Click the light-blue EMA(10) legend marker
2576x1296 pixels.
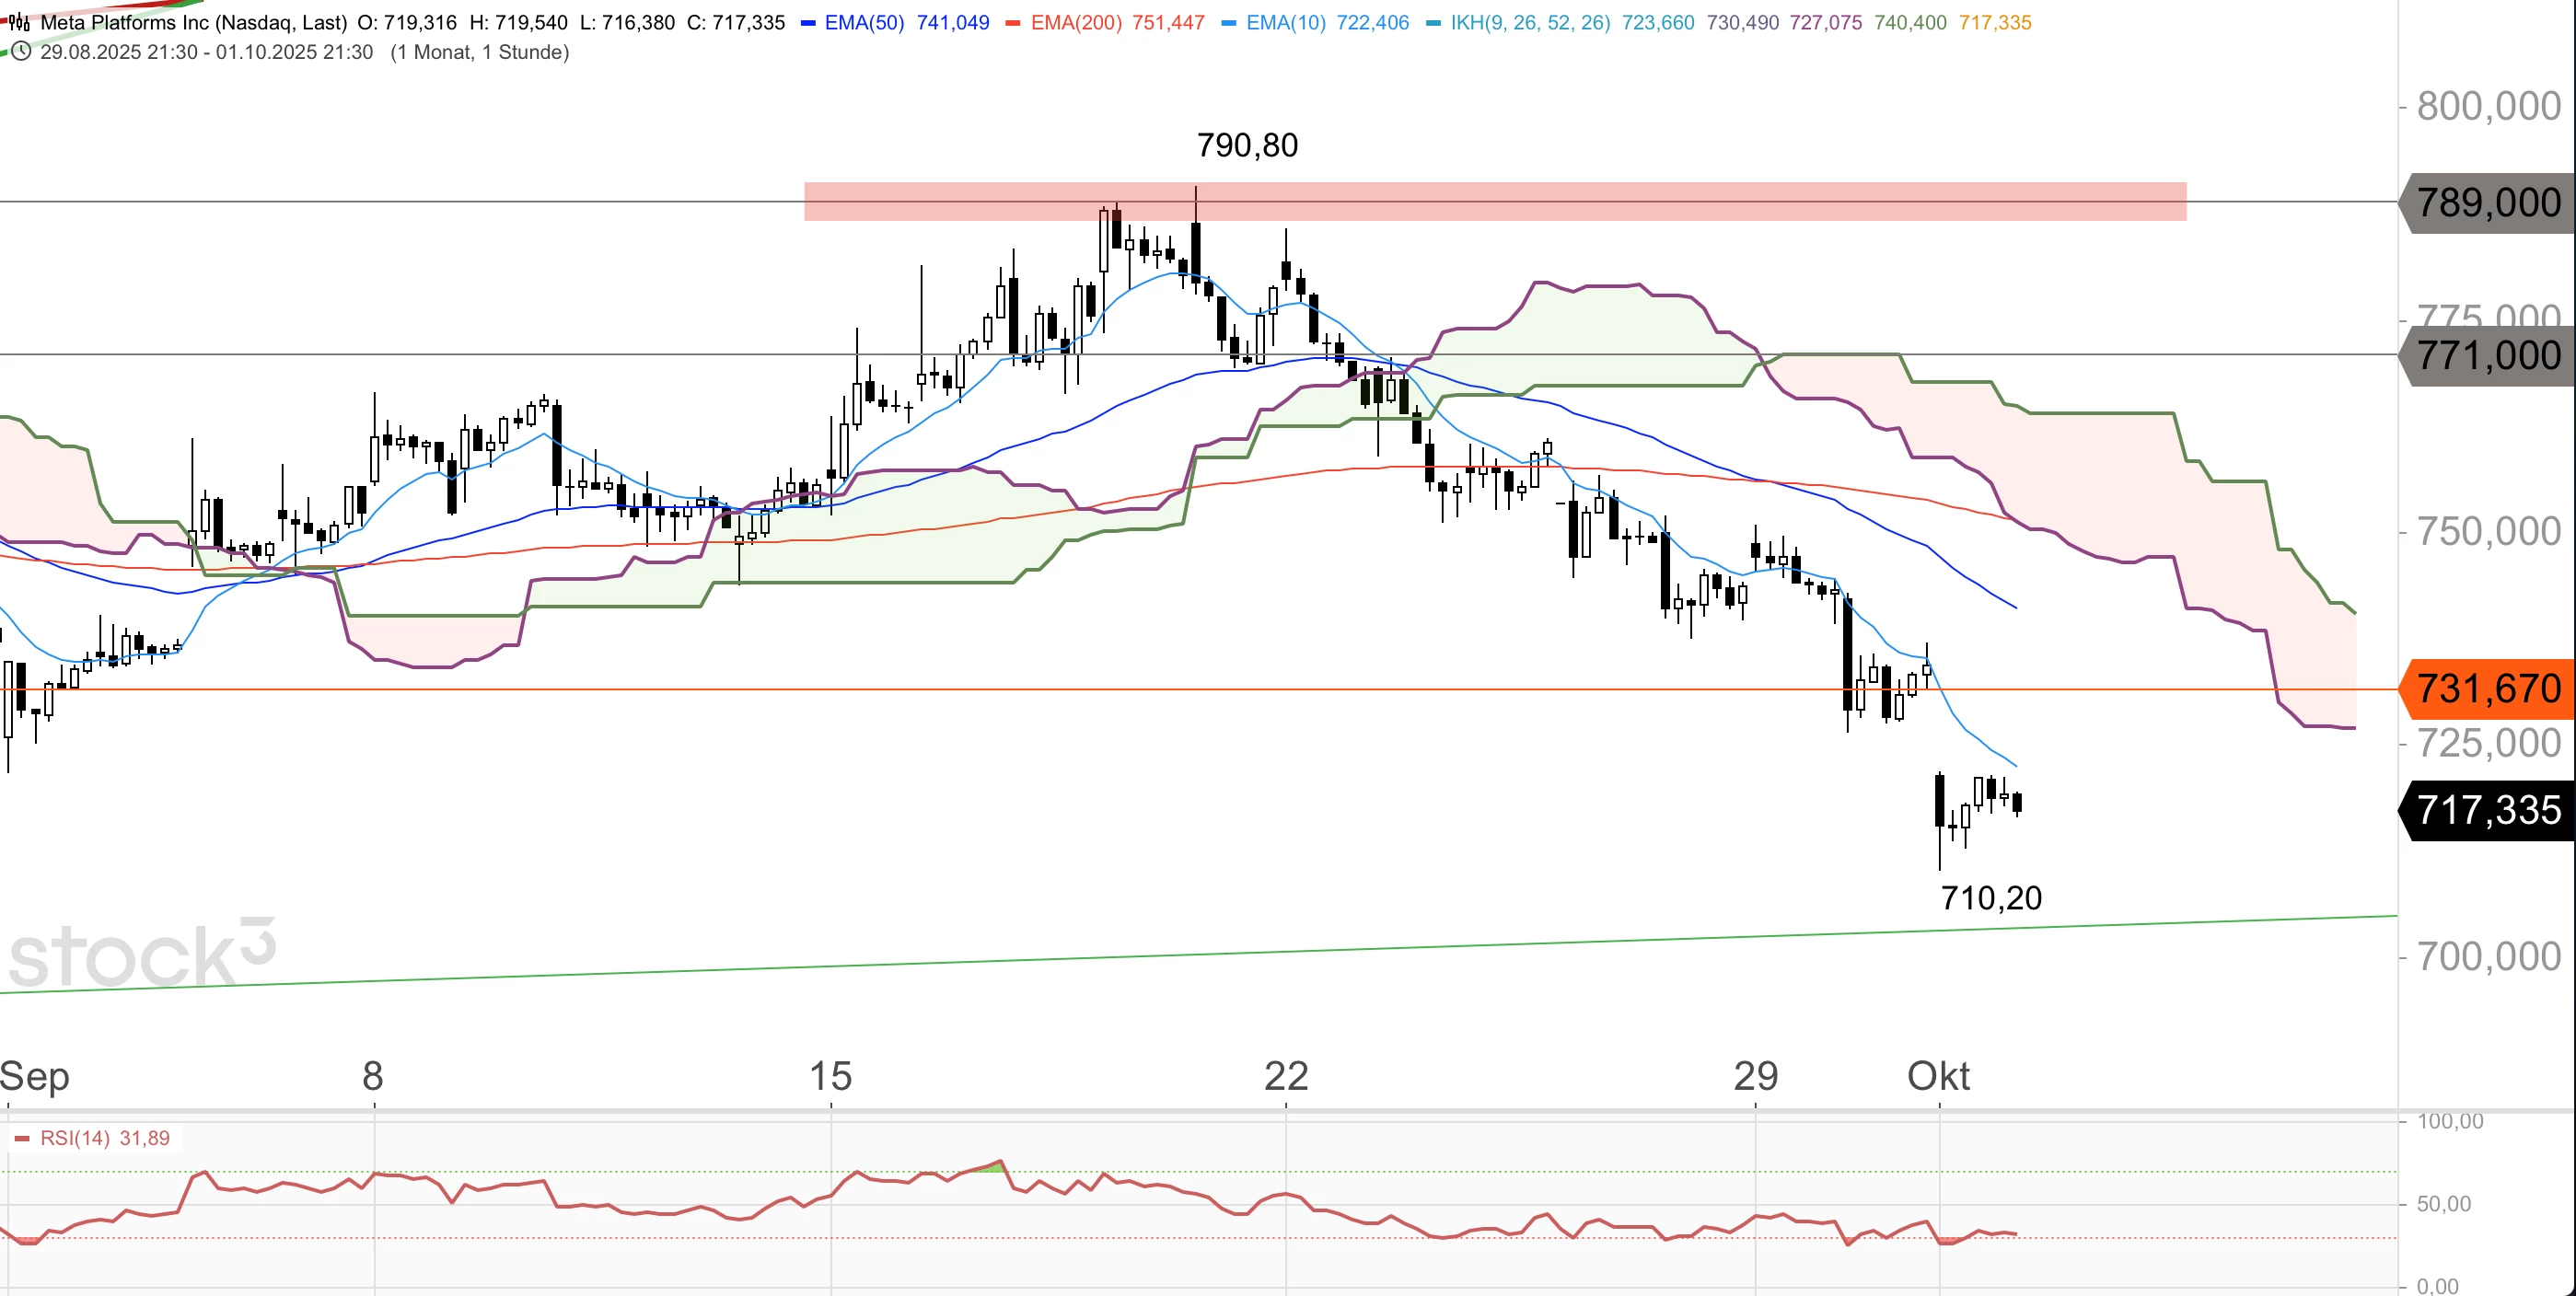click(1229, 23)
